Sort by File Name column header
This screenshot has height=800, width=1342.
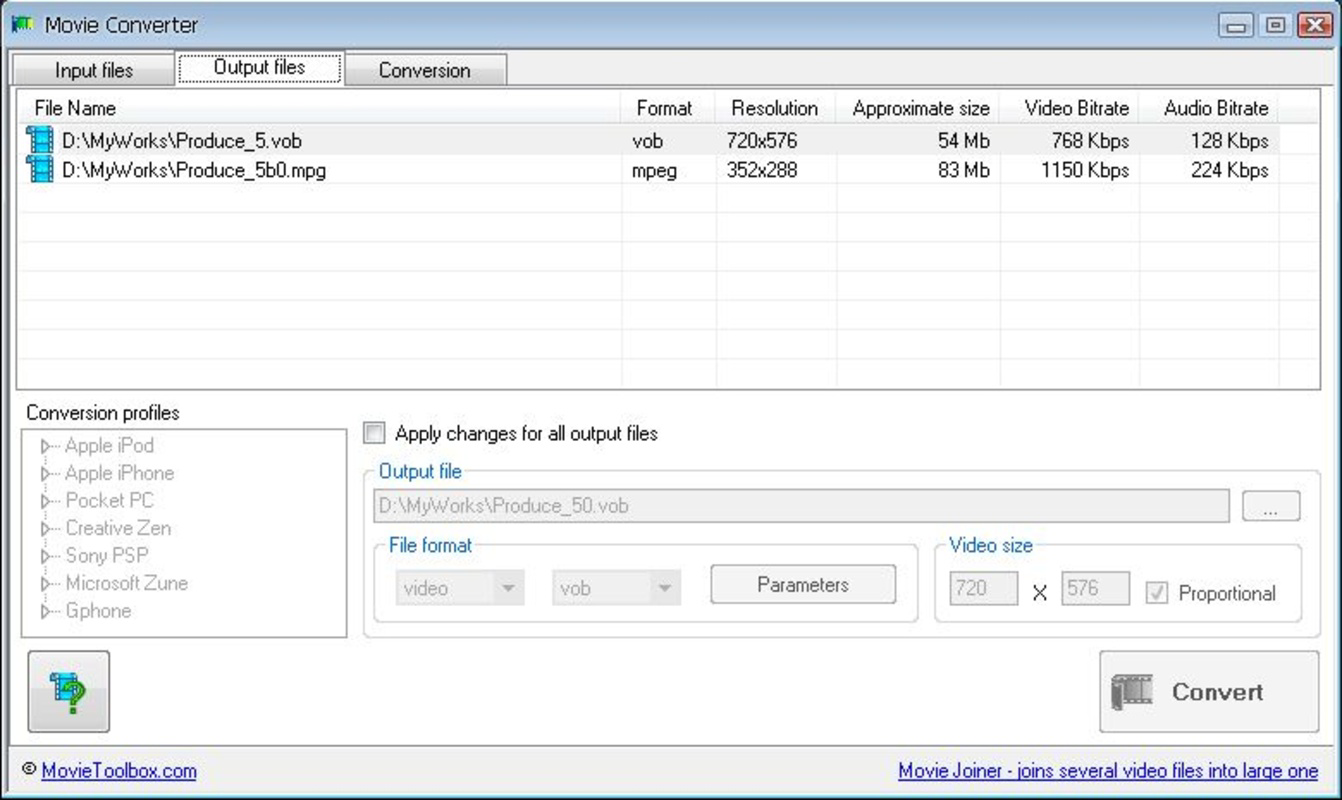click(320, 108)
